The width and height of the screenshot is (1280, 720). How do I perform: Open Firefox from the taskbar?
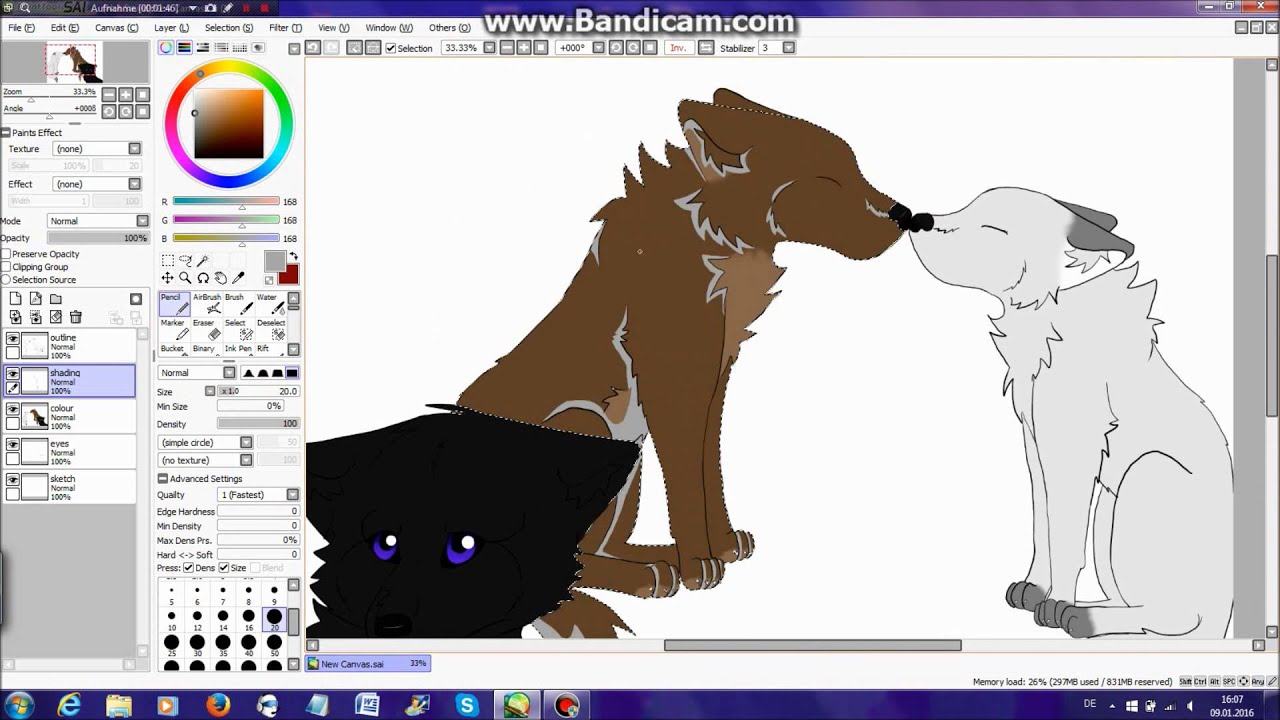coord(218,705)
